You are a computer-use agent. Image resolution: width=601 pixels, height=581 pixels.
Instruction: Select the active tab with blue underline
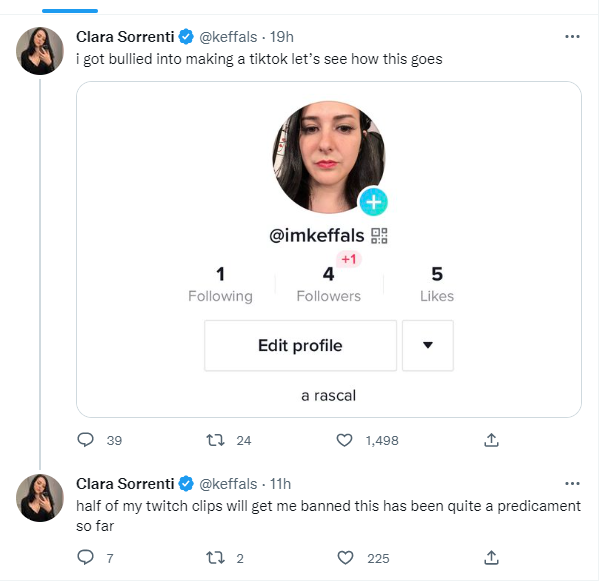70,11
